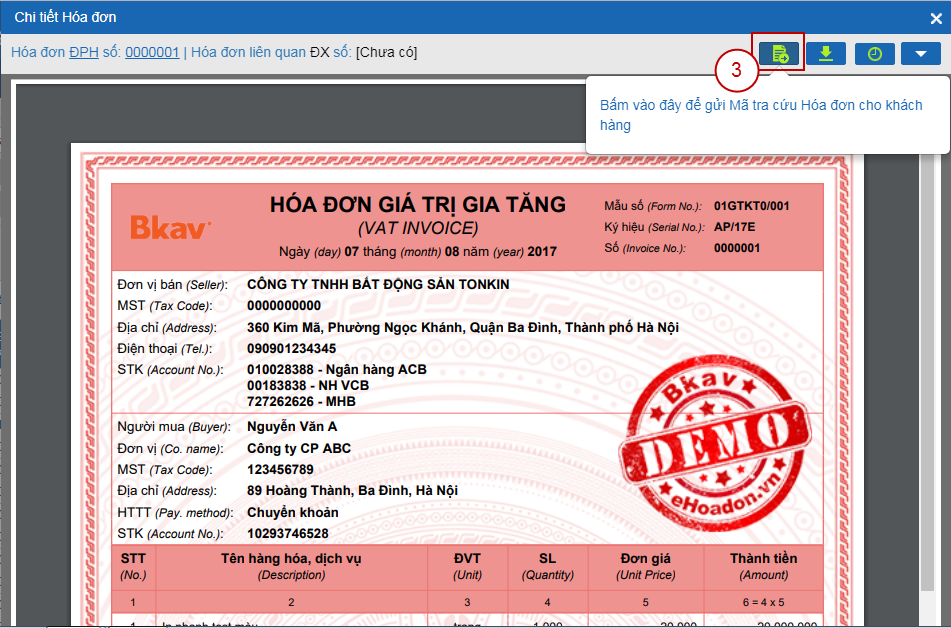The height and width of the screenshot is (628, 951).
Task: Click seller name CÔNG TY TNHH BẤT ĐỘNG SẢN TONKIN
Action: pyautogui.click(x=378, y=284)
